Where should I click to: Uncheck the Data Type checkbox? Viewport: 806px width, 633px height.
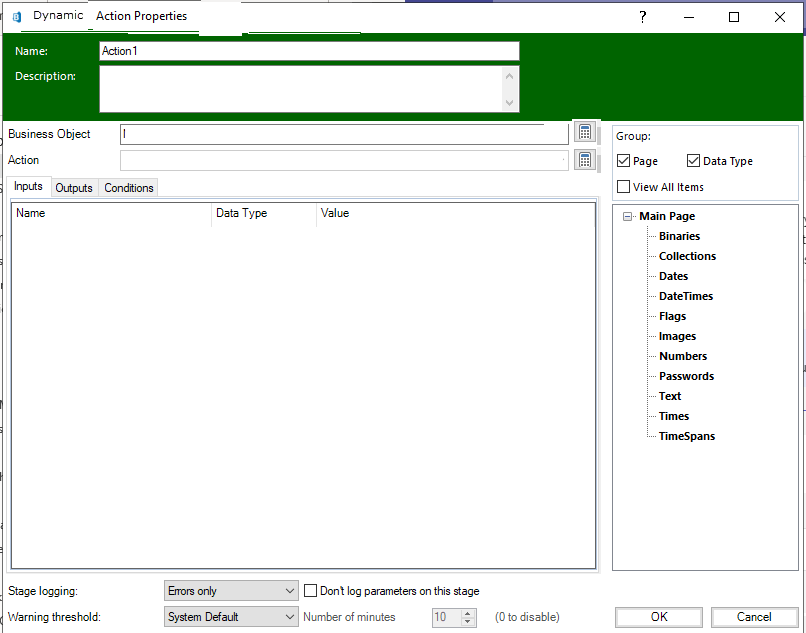(694, 161)
